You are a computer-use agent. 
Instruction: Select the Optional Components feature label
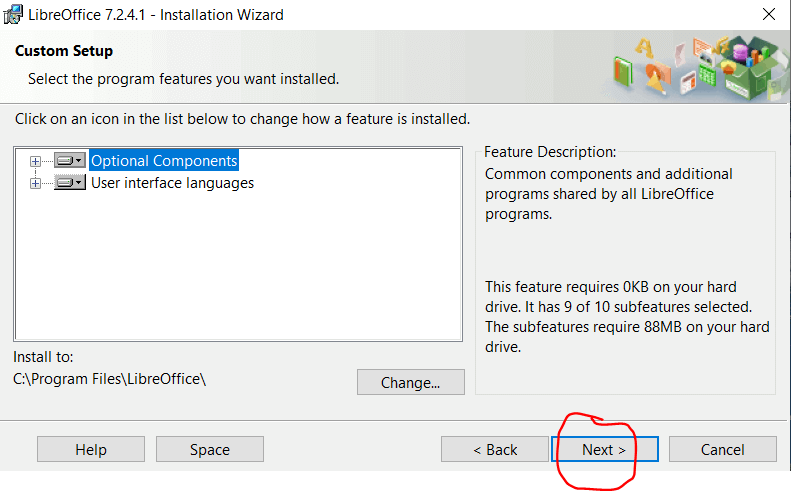(x=164, y=160)
